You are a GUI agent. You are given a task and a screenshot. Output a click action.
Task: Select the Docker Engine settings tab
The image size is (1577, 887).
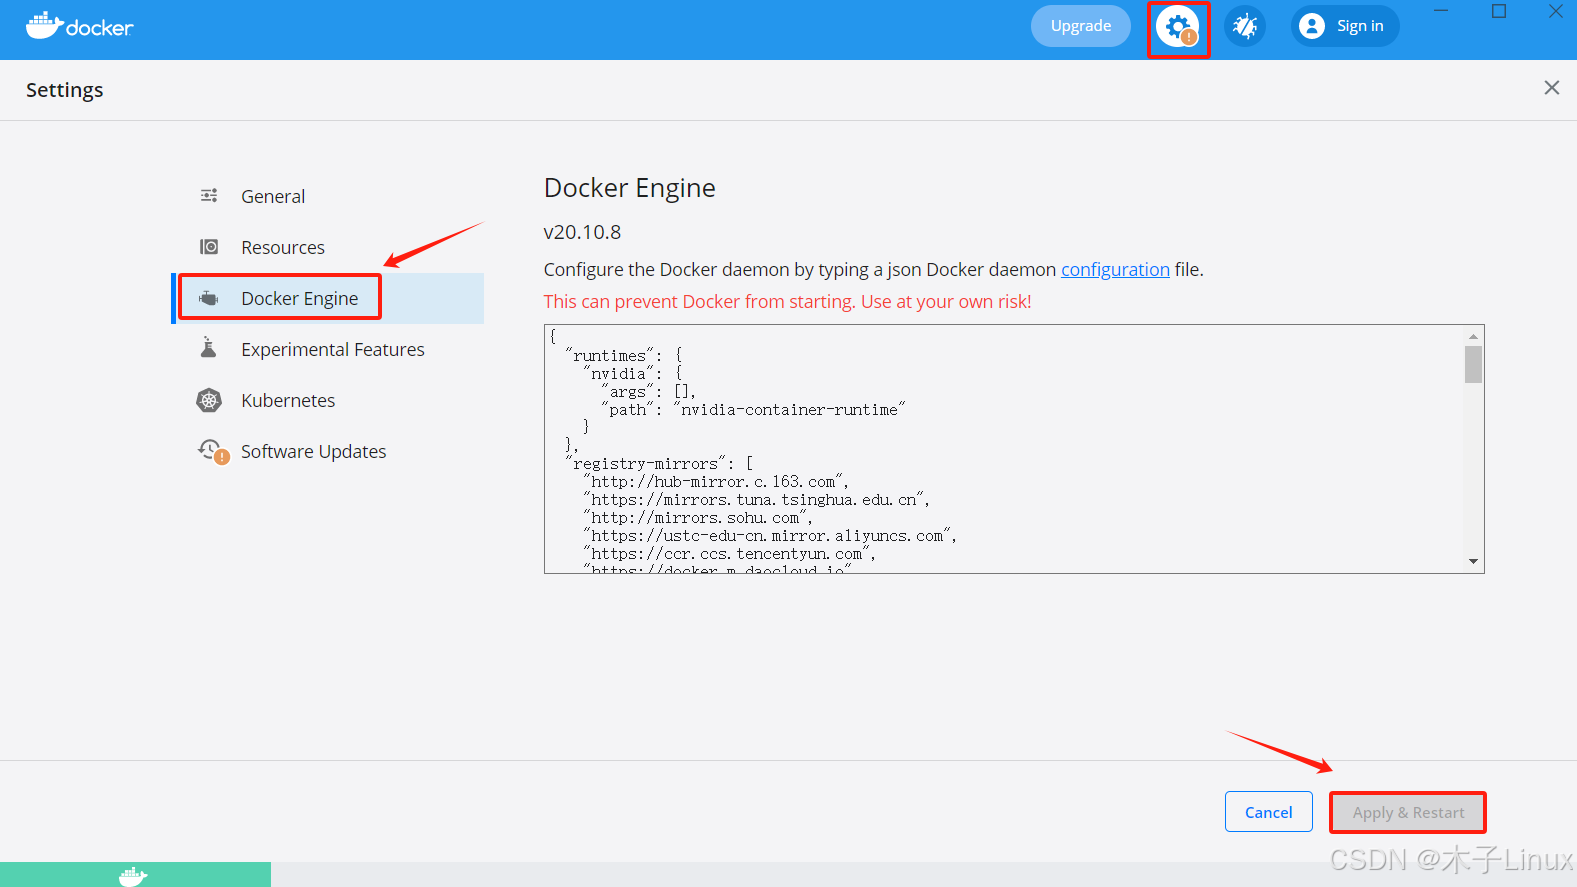[327, 298]
